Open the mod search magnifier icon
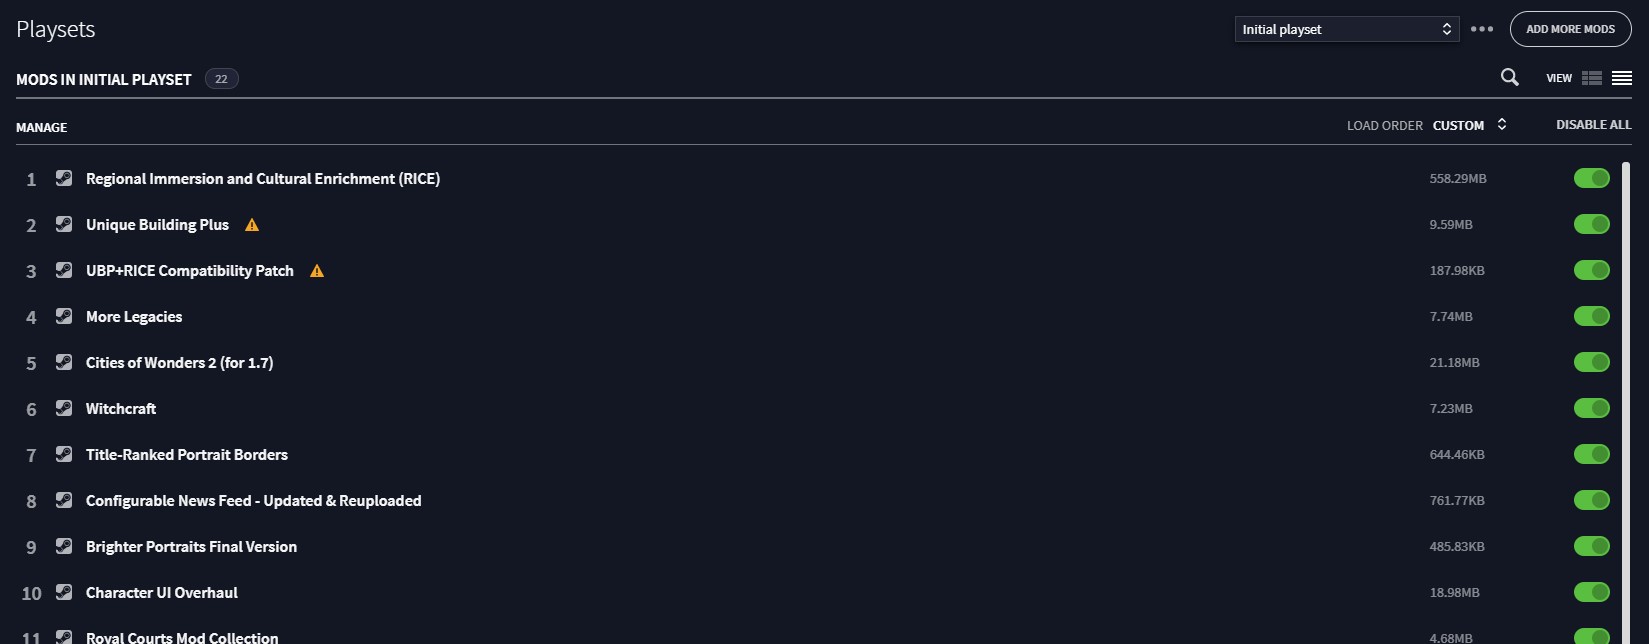The width and height of the screenshot is (1649, 644). 1510,77
